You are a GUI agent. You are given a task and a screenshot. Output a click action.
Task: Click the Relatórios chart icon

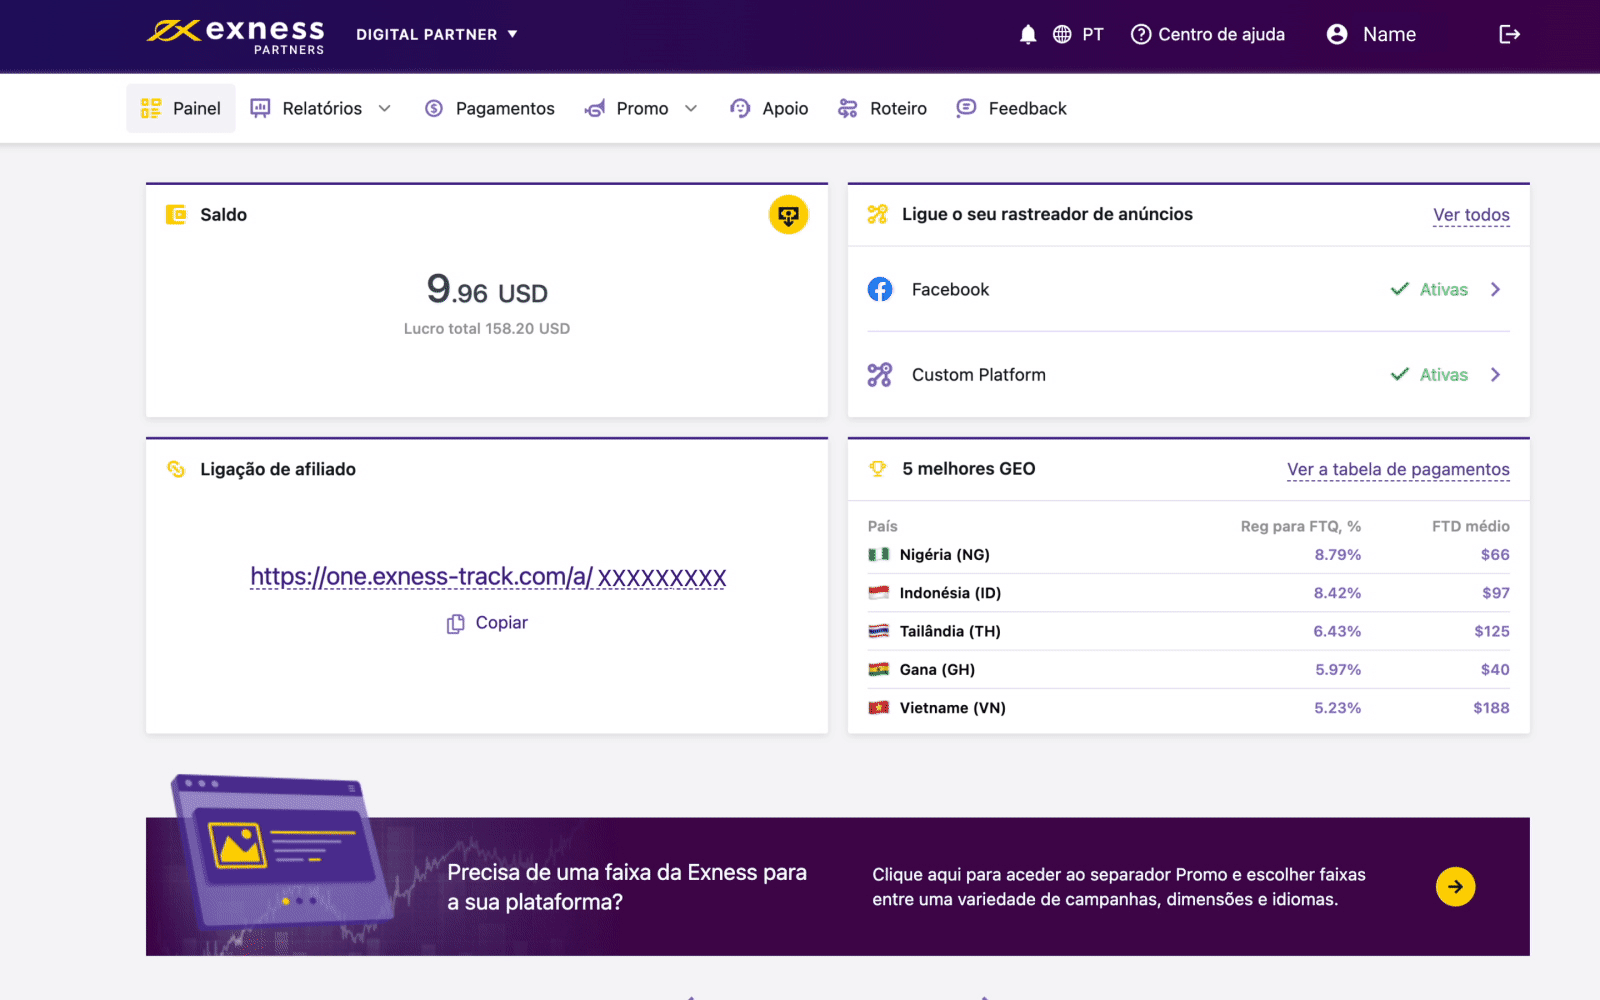click(x=260, y=108)
